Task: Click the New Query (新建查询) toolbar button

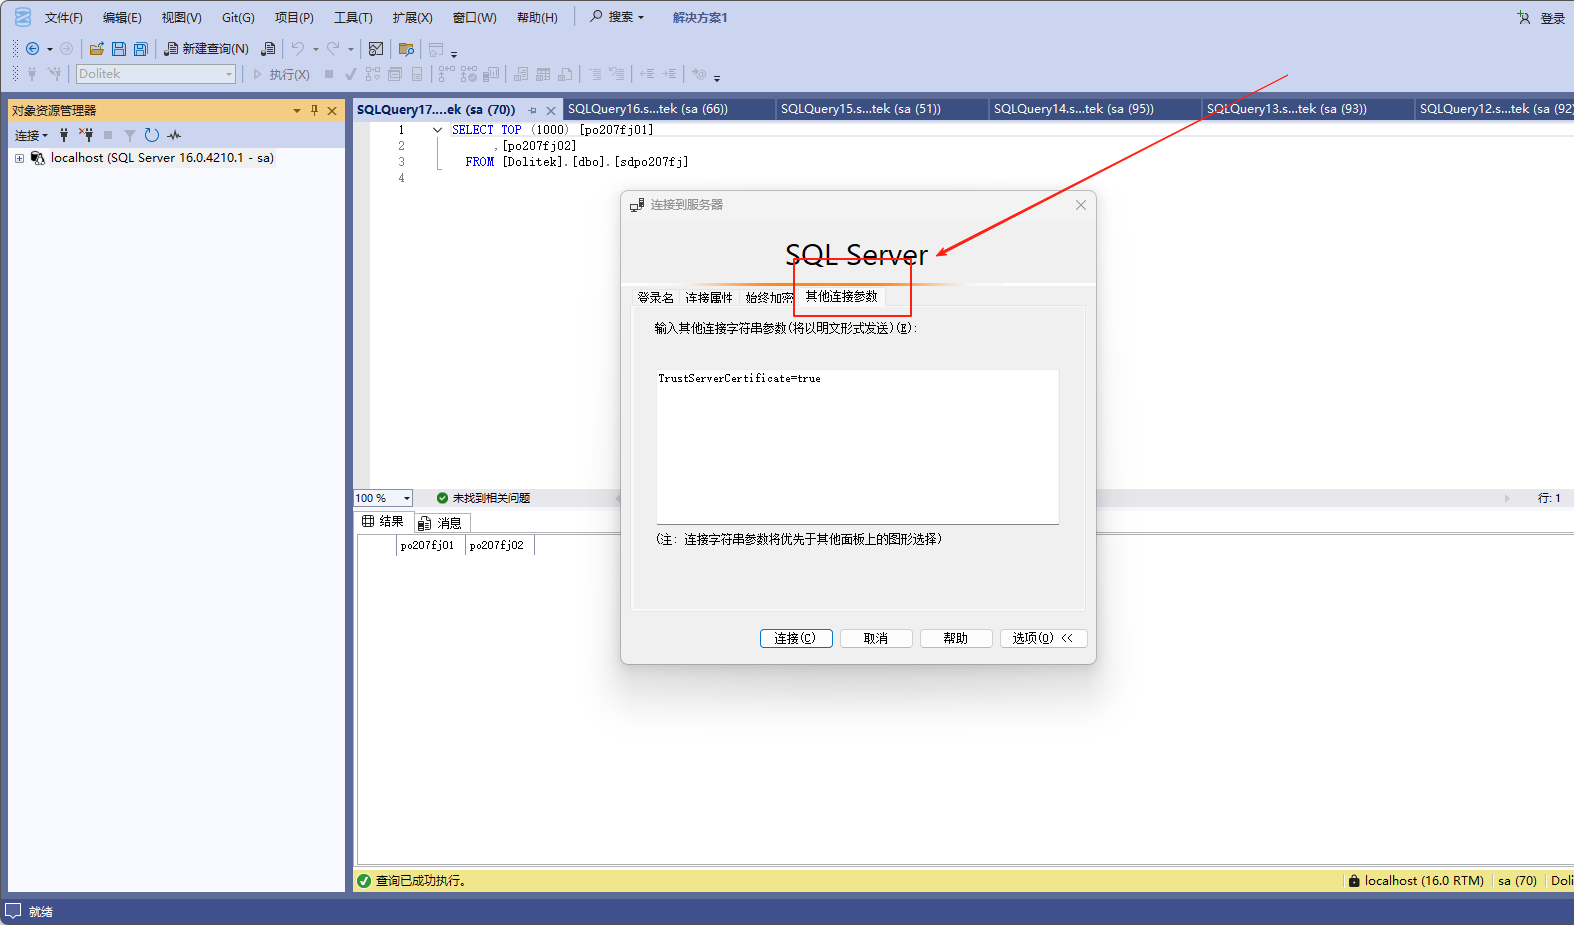Action: pos(206,49)
